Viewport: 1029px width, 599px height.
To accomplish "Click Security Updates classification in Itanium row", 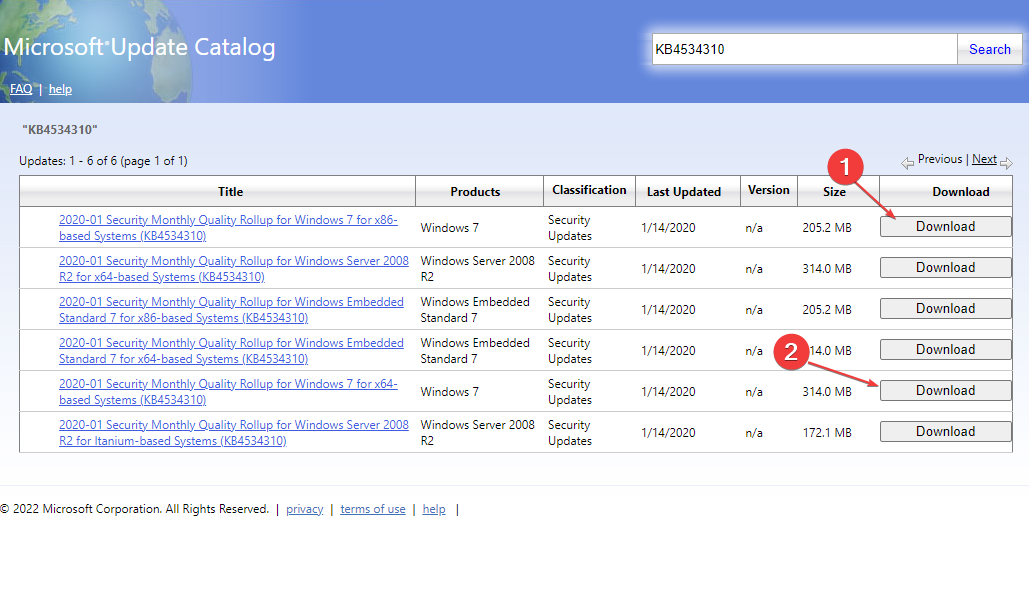I will [570, 432].
